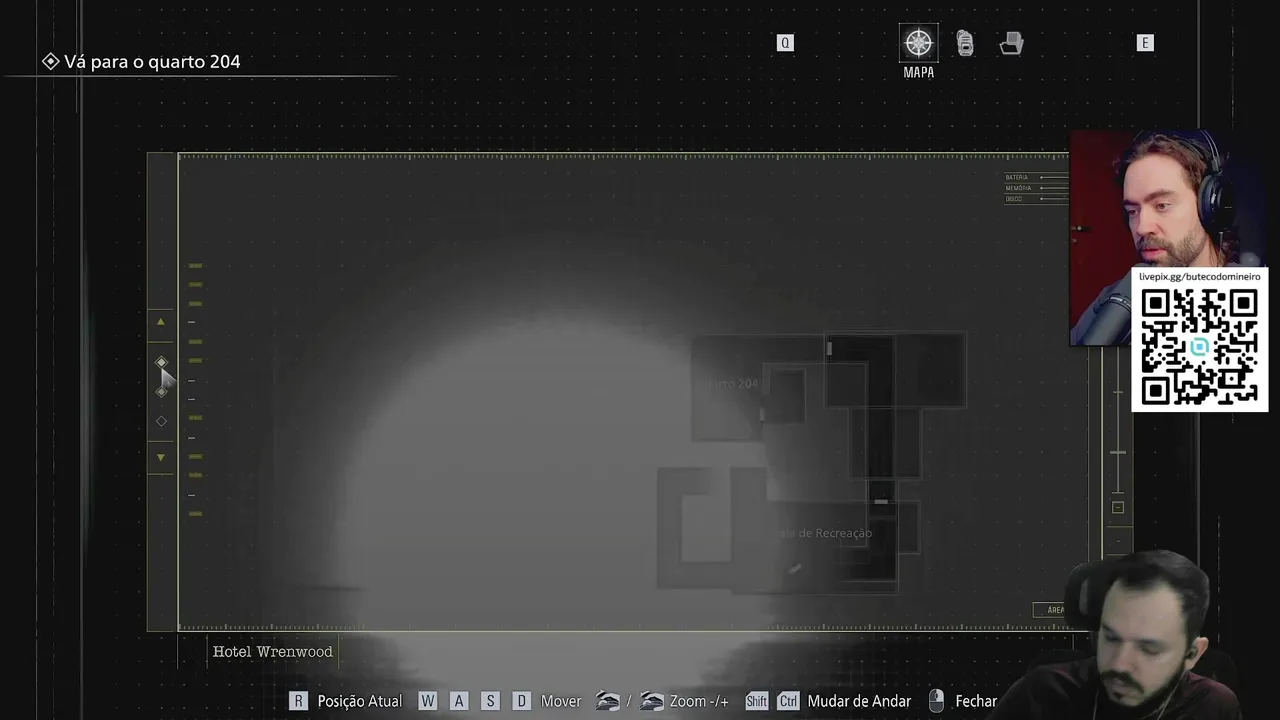Select the middle floor diamond marker
This screenshot has height=720, width=1280.
click(161, 391)
